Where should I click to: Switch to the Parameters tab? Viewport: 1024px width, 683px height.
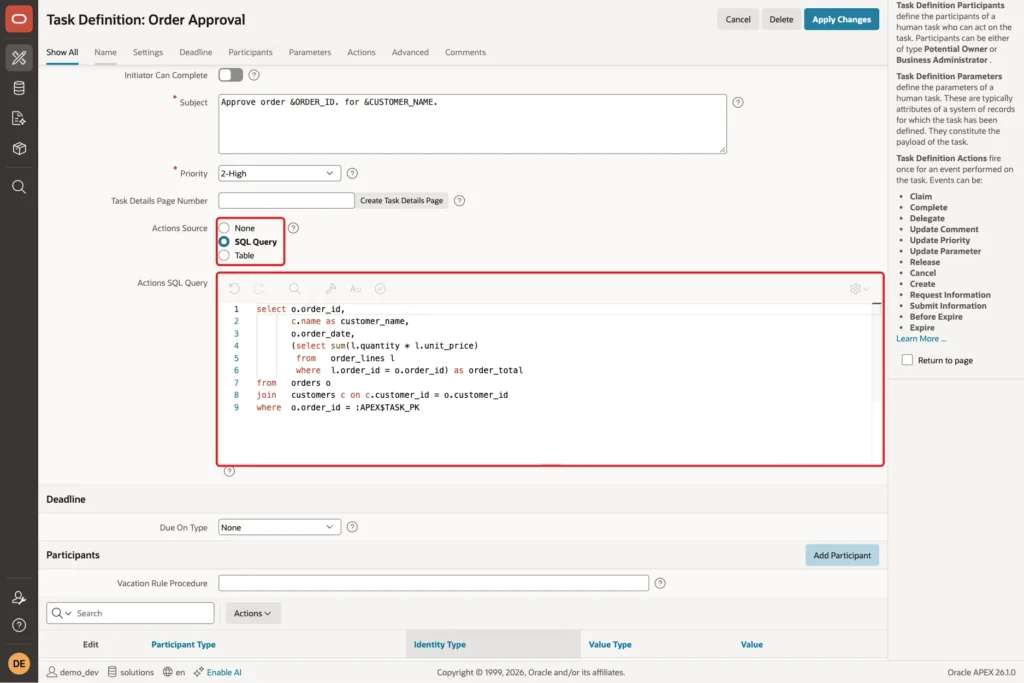point(310,52)
